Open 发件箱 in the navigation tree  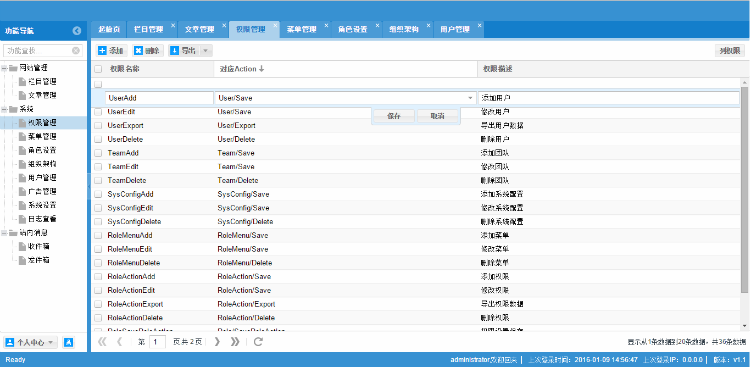click(x=39, y=260)
